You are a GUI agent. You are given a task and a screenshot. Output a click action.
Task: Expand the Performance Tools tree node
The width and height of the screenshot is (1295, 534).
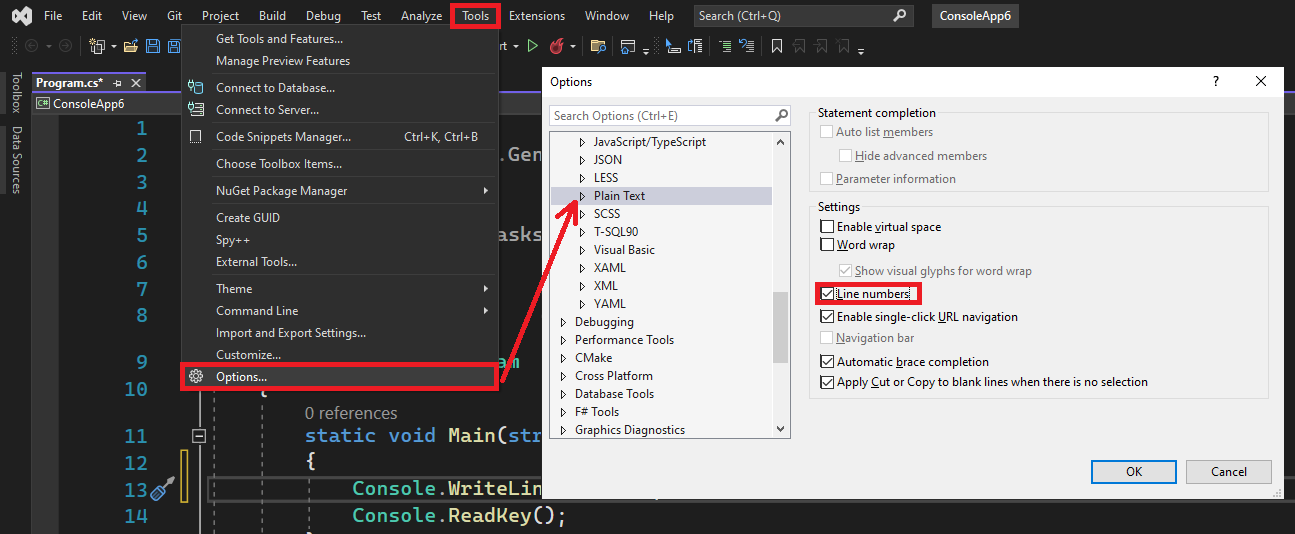click(565, 340)
